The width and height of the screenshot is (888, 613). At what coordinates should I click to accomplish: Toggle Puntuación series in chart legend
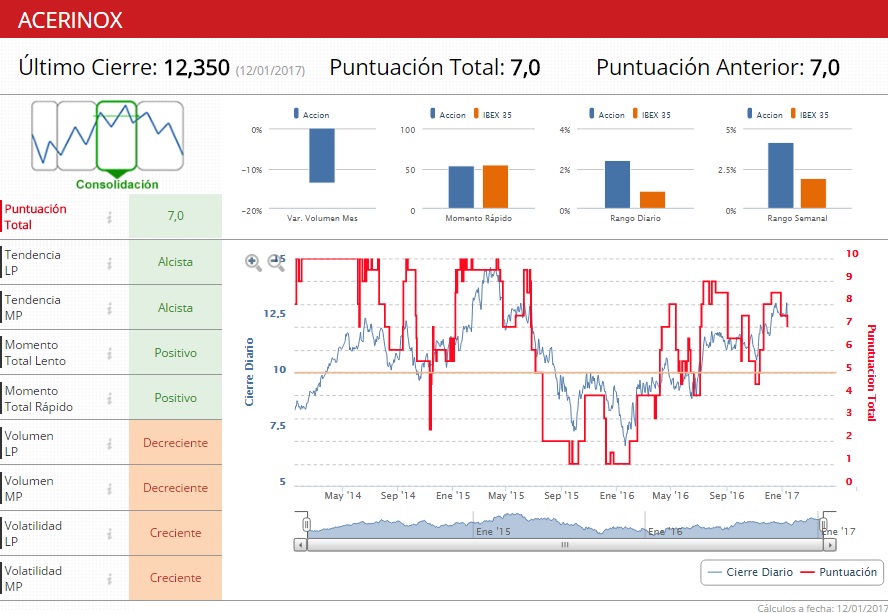(839, 572)
